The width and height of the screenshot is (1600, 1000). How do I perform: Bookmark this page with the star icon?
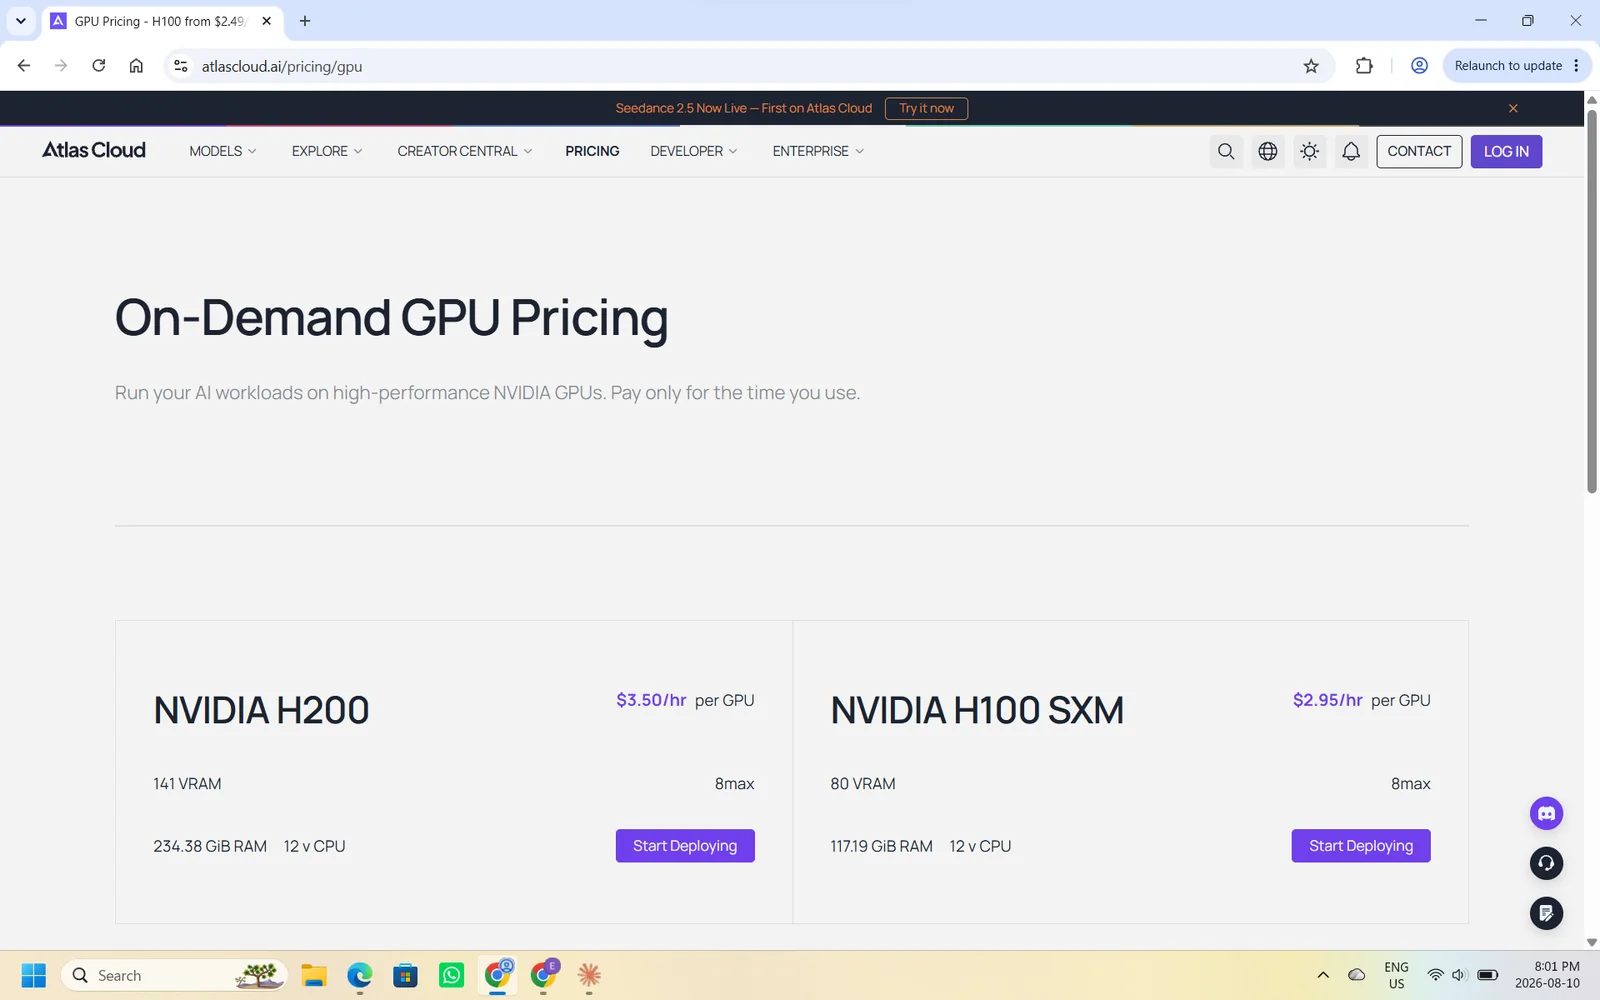coord(1311,66)
